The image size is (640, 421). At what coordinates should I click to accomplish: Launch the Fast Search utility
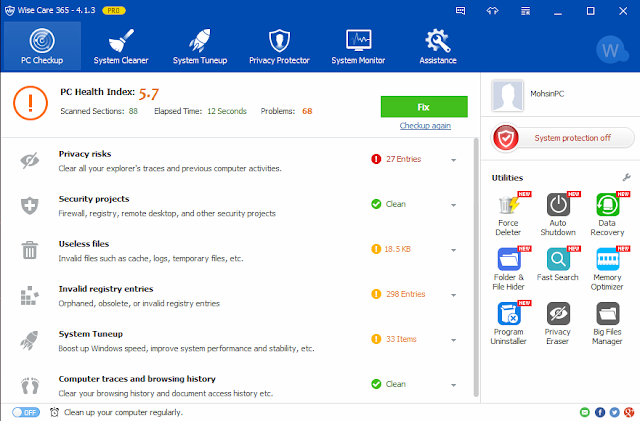[558, 265]
